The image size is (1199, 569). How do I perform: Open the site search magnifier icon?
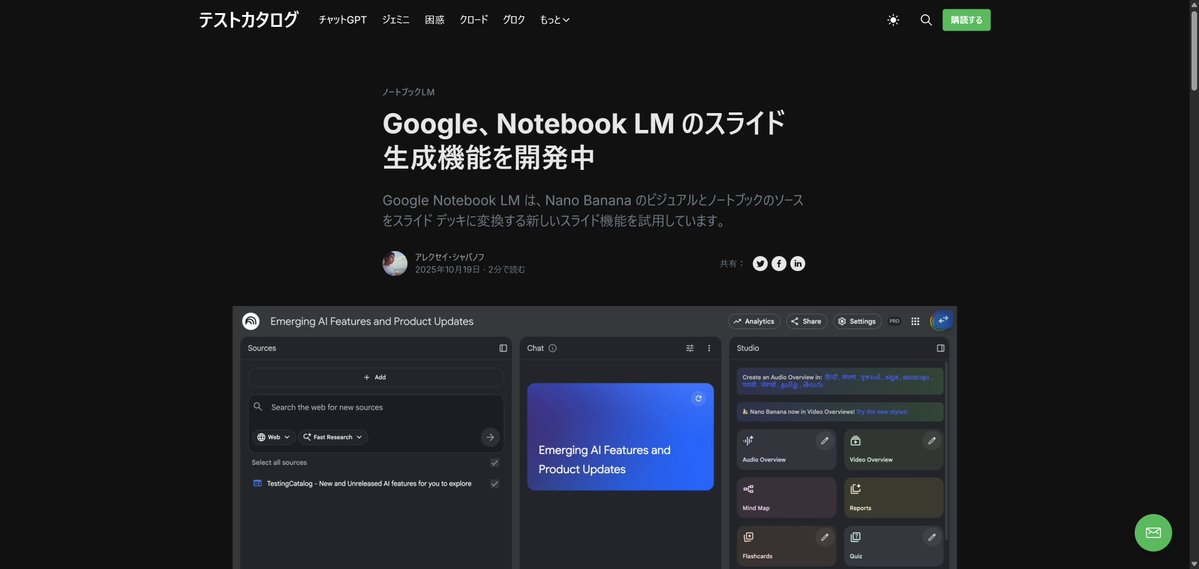click(x=926, y=20)
